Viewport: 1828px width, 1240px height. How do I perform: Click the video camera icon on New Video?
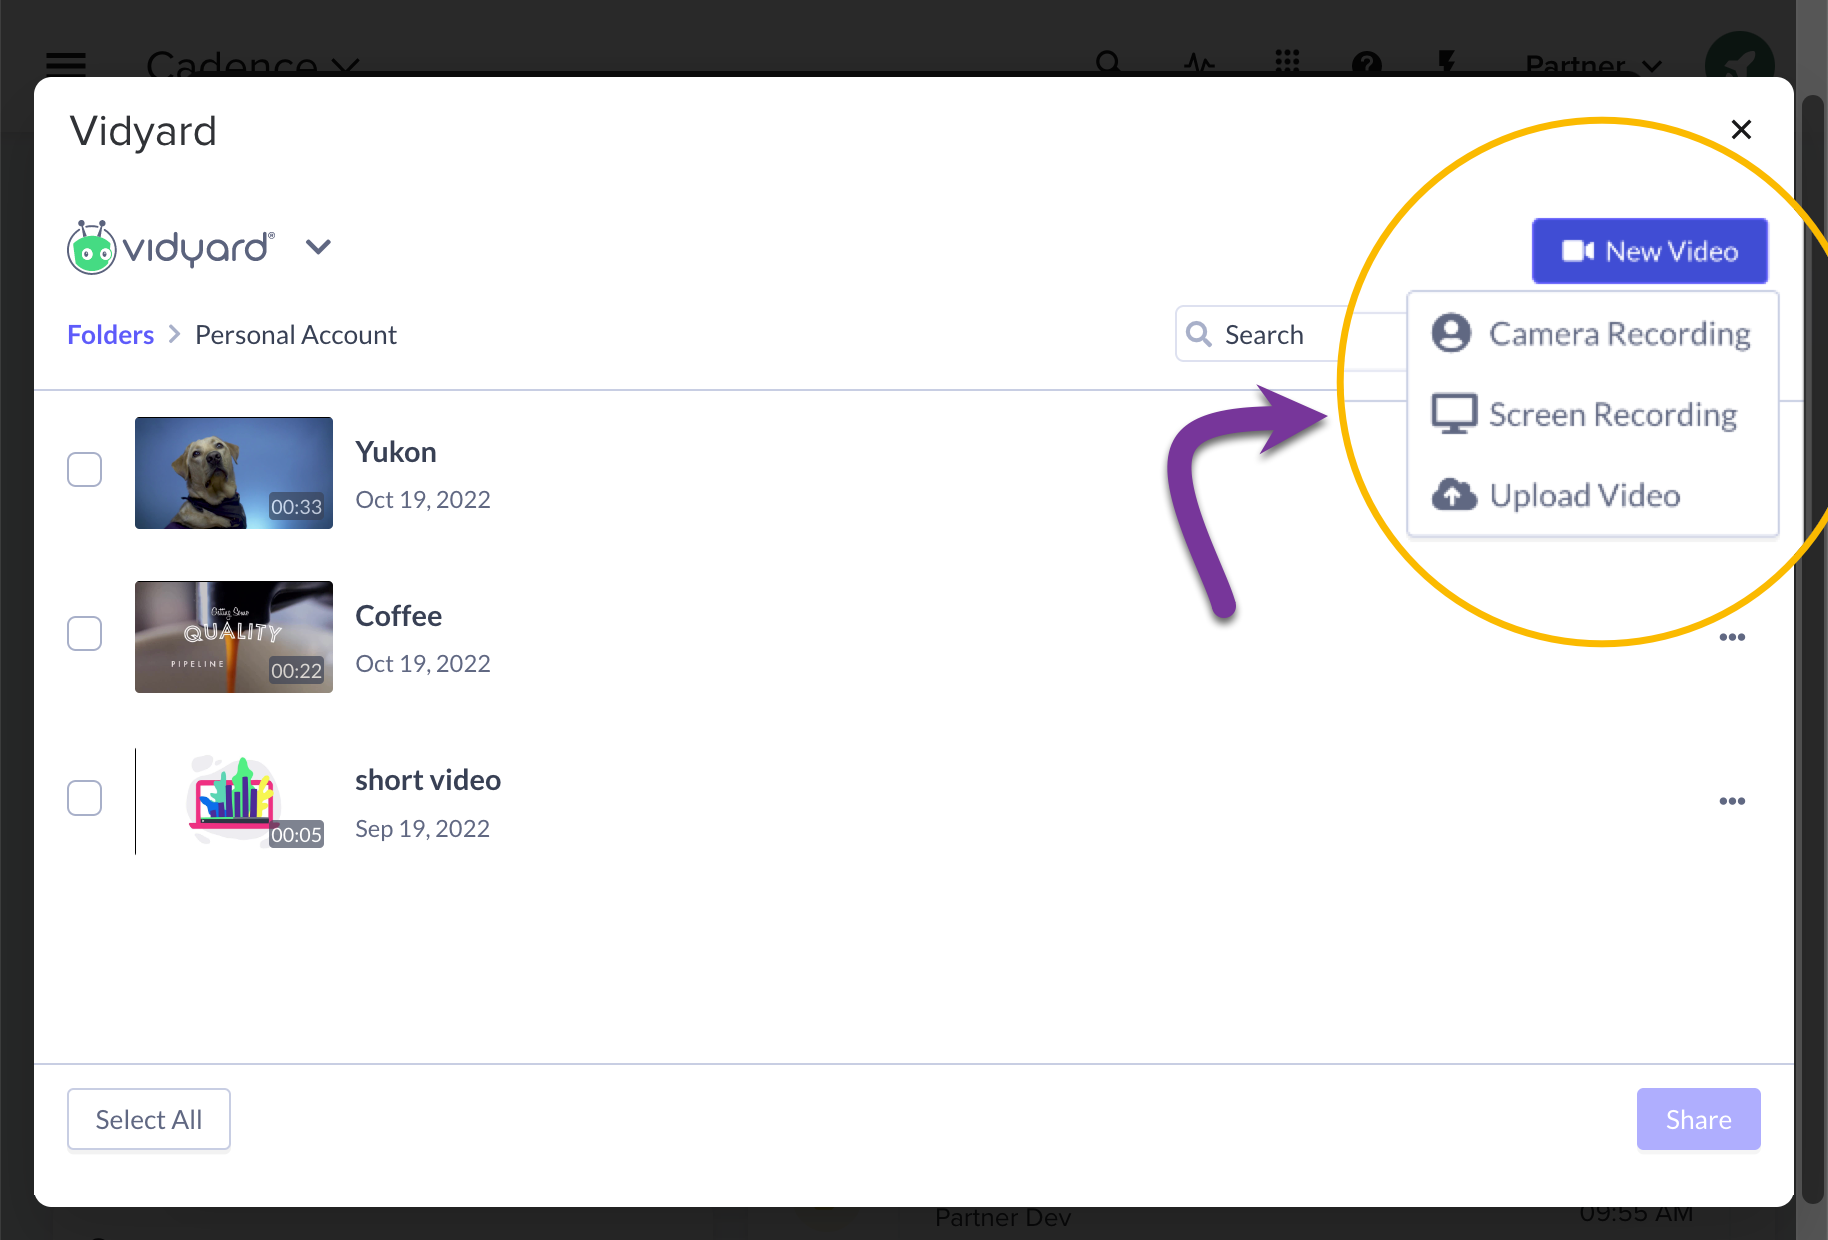[x=1578, y=251]
